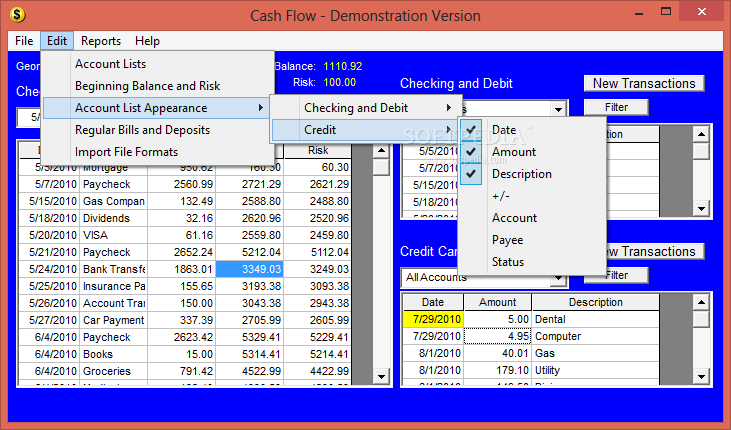Select the highlighted 3349.03 balance cell
731x430 pixels.
249,269
